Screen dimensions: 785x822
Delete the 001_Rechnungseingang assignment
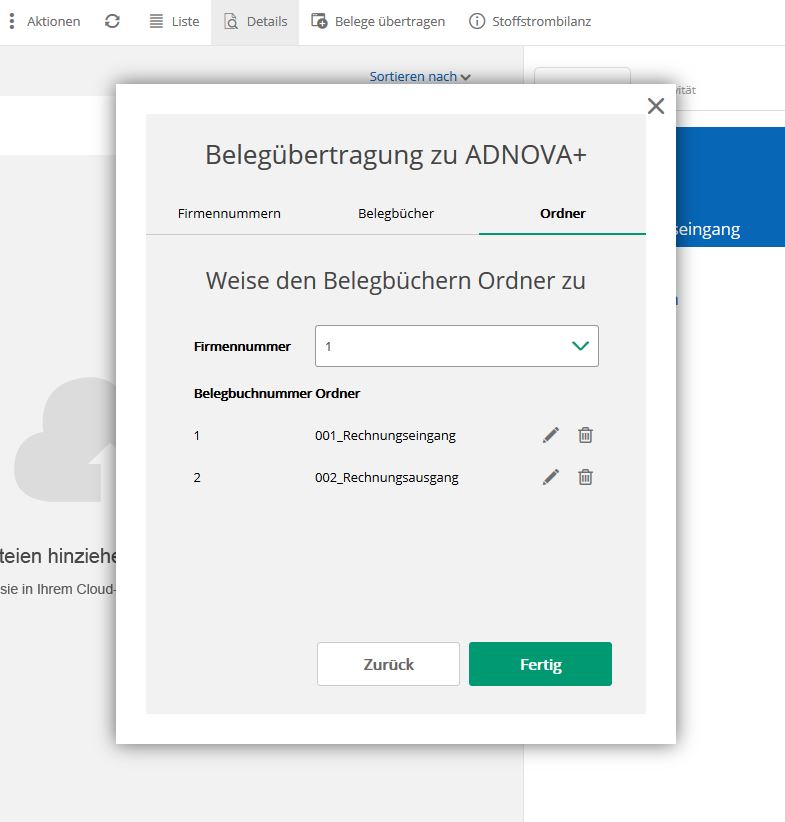[x=585, y=435]
